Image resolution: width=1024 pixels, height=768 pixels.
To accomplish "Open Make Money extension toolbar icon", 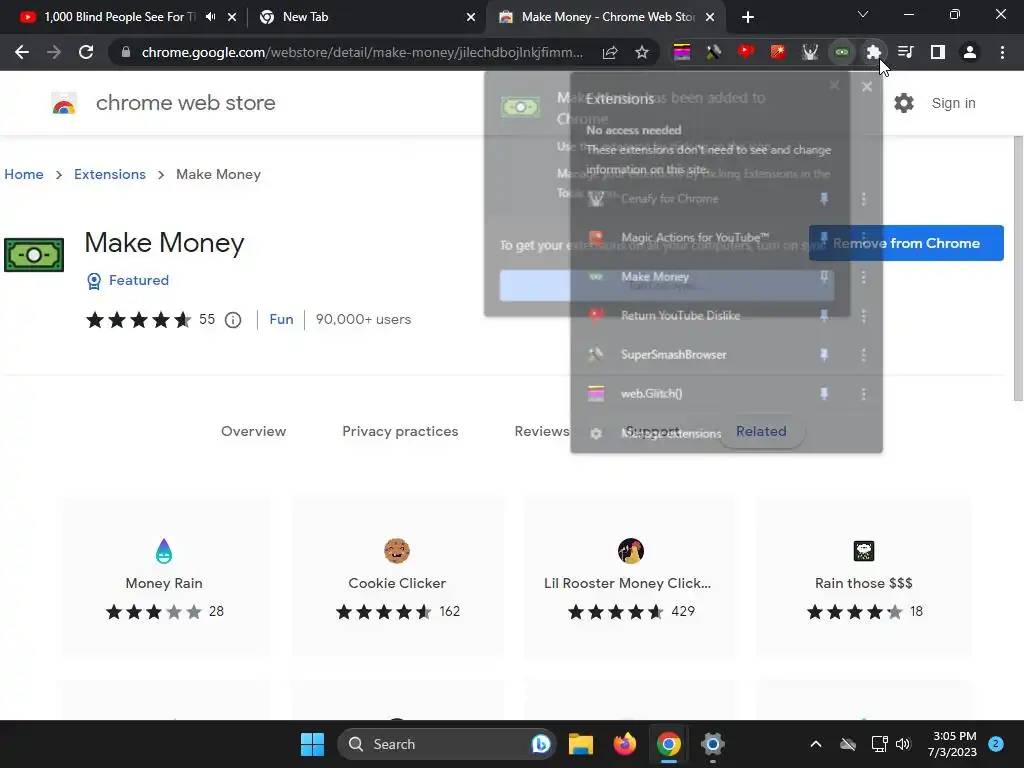I will pyautogui.click(x=842, y=52).
